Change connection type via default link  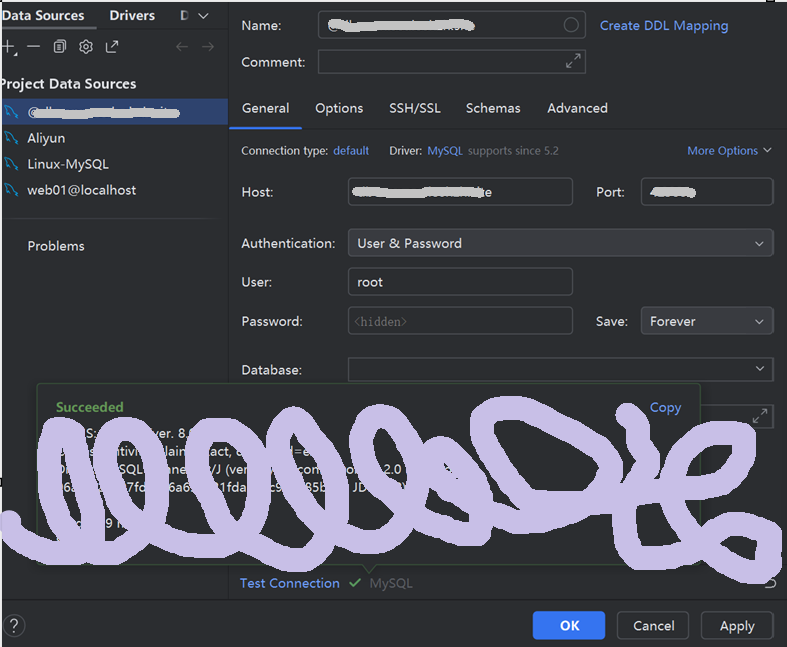351,151
